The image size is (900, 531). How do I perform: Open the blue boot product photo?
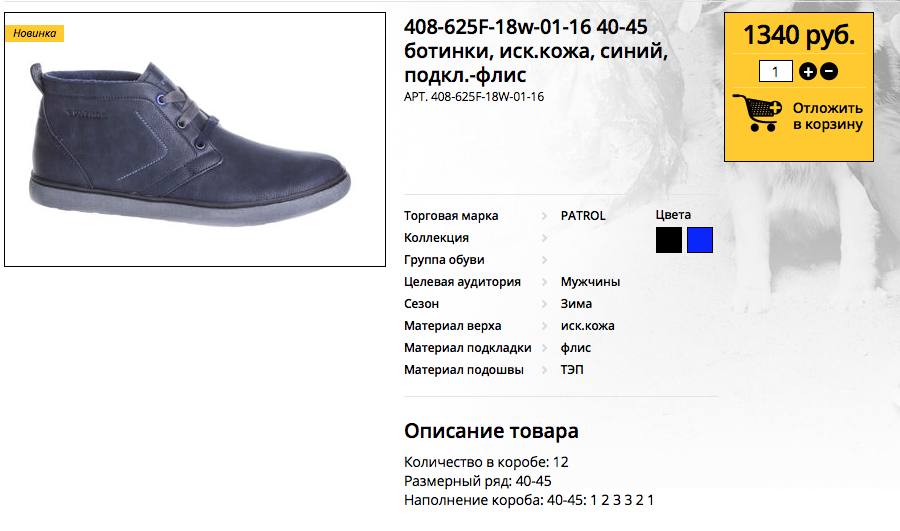coord(195,139)
